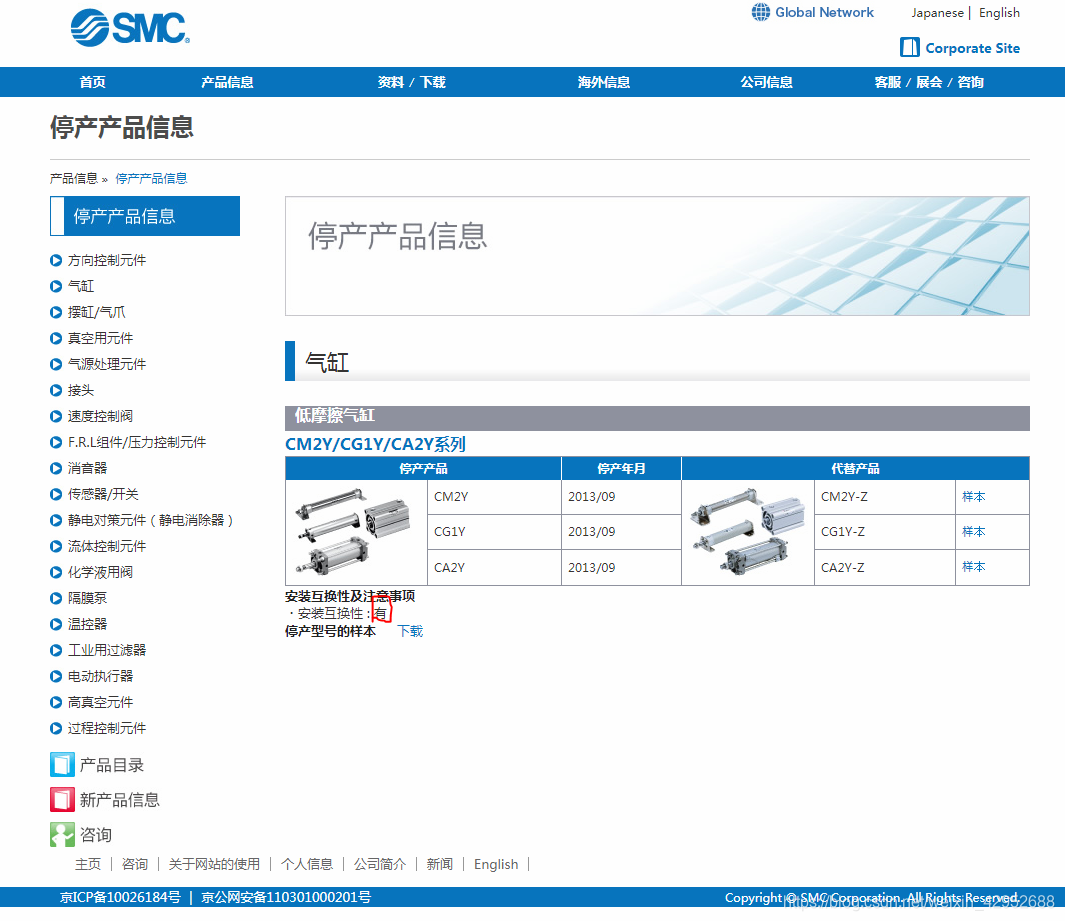Click the CM2Y-Z replacement cell

[x=884, y=496]
